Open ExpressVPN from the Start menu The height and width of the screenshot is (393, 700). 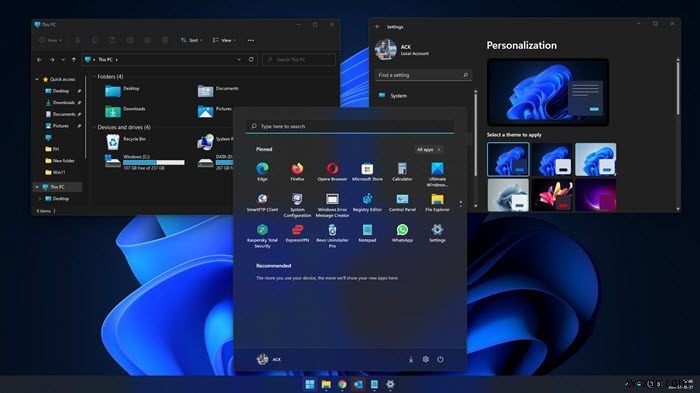coord(297,233)
